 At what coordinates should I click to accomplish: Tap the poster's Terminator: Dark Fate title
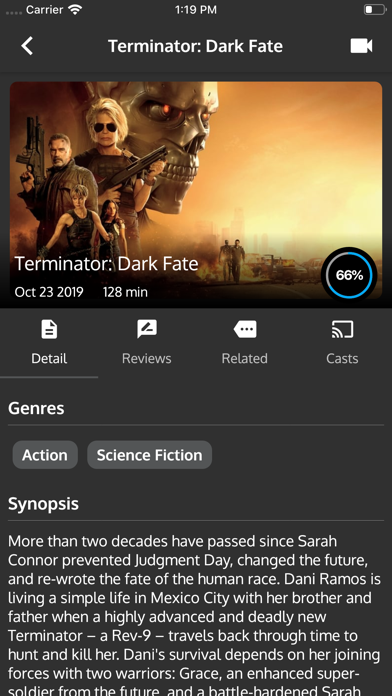(x=107, y=264)
